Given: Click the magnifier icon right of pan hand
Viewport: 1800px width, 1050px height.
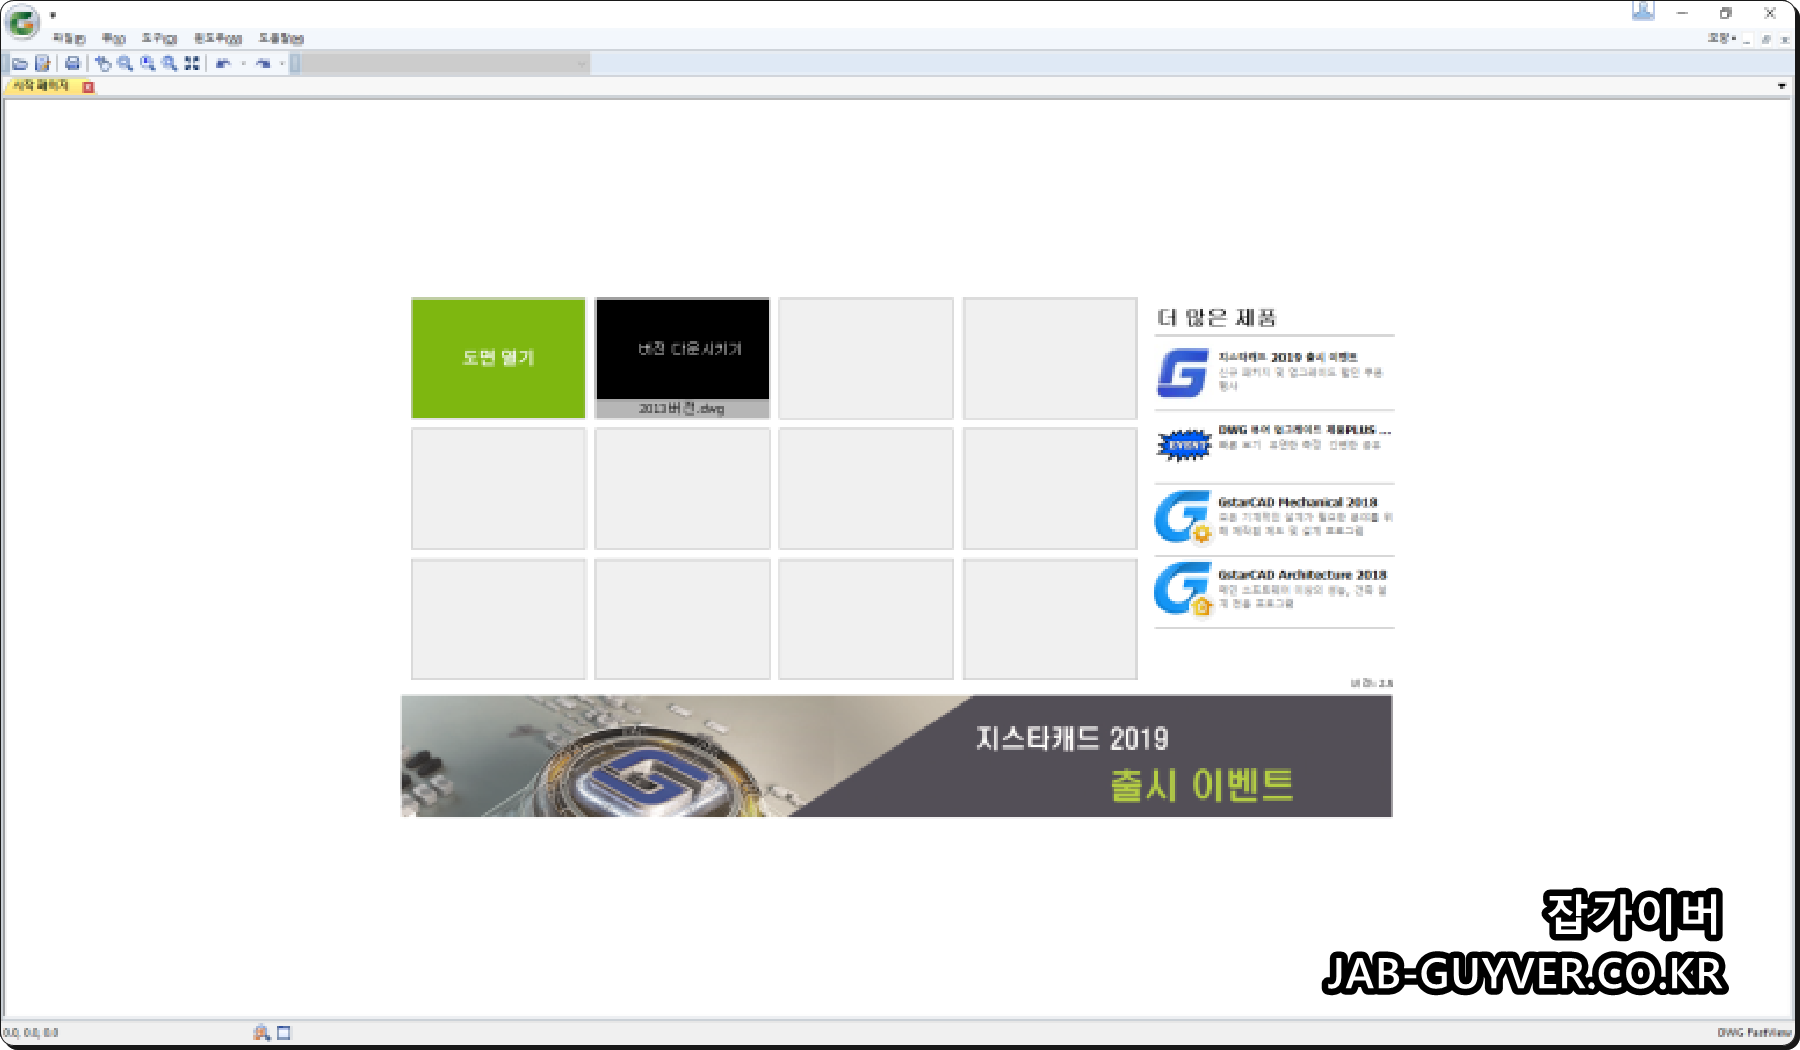Looking at the screenshot, I should coord(125,63).
